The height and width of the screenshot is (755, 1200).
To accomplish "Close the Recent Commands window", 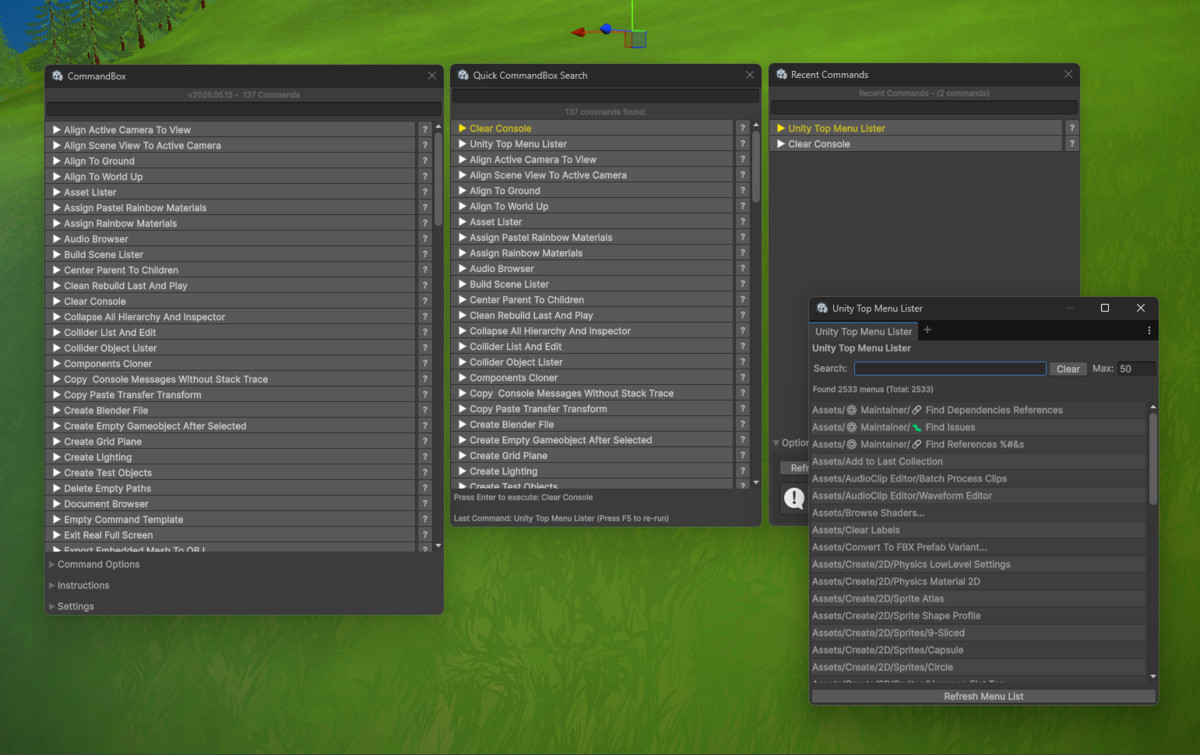I will point(1068,74).
